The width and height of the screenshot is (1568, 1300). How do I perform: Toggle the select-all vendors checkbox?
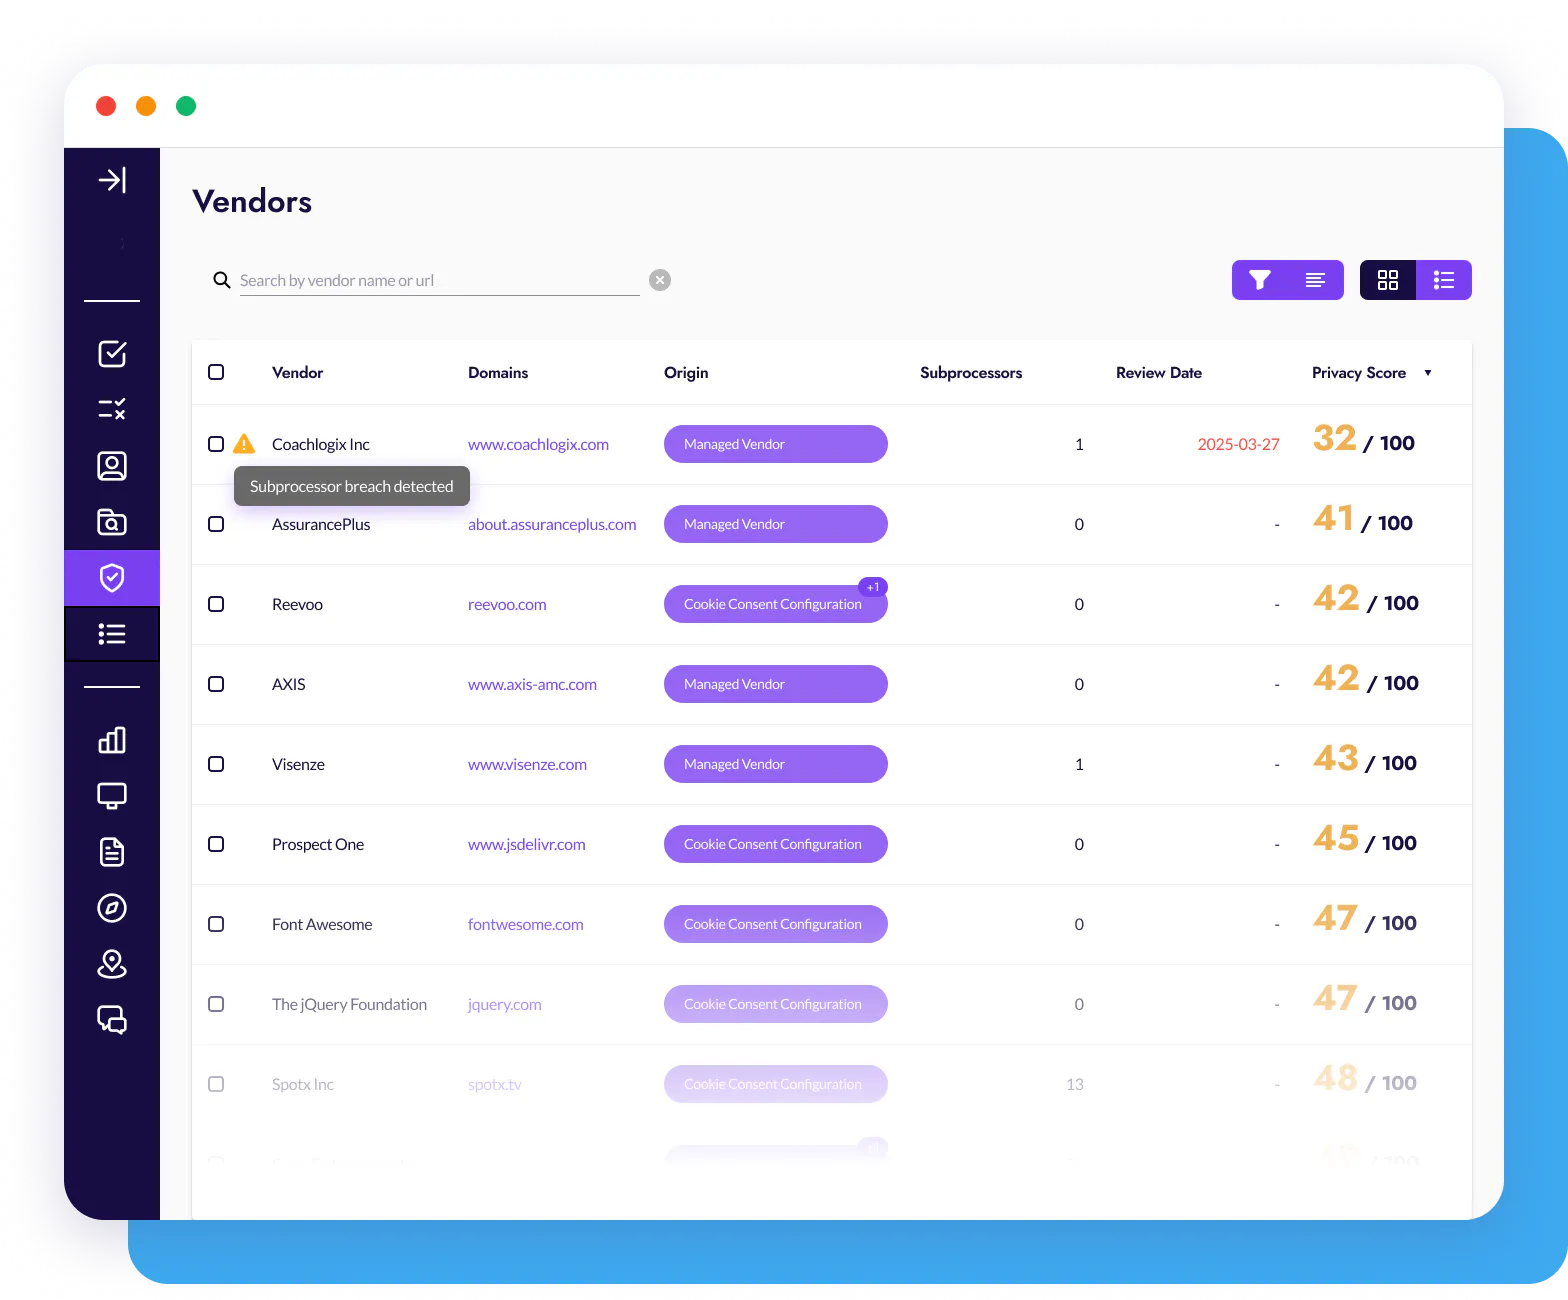(216, 372)
